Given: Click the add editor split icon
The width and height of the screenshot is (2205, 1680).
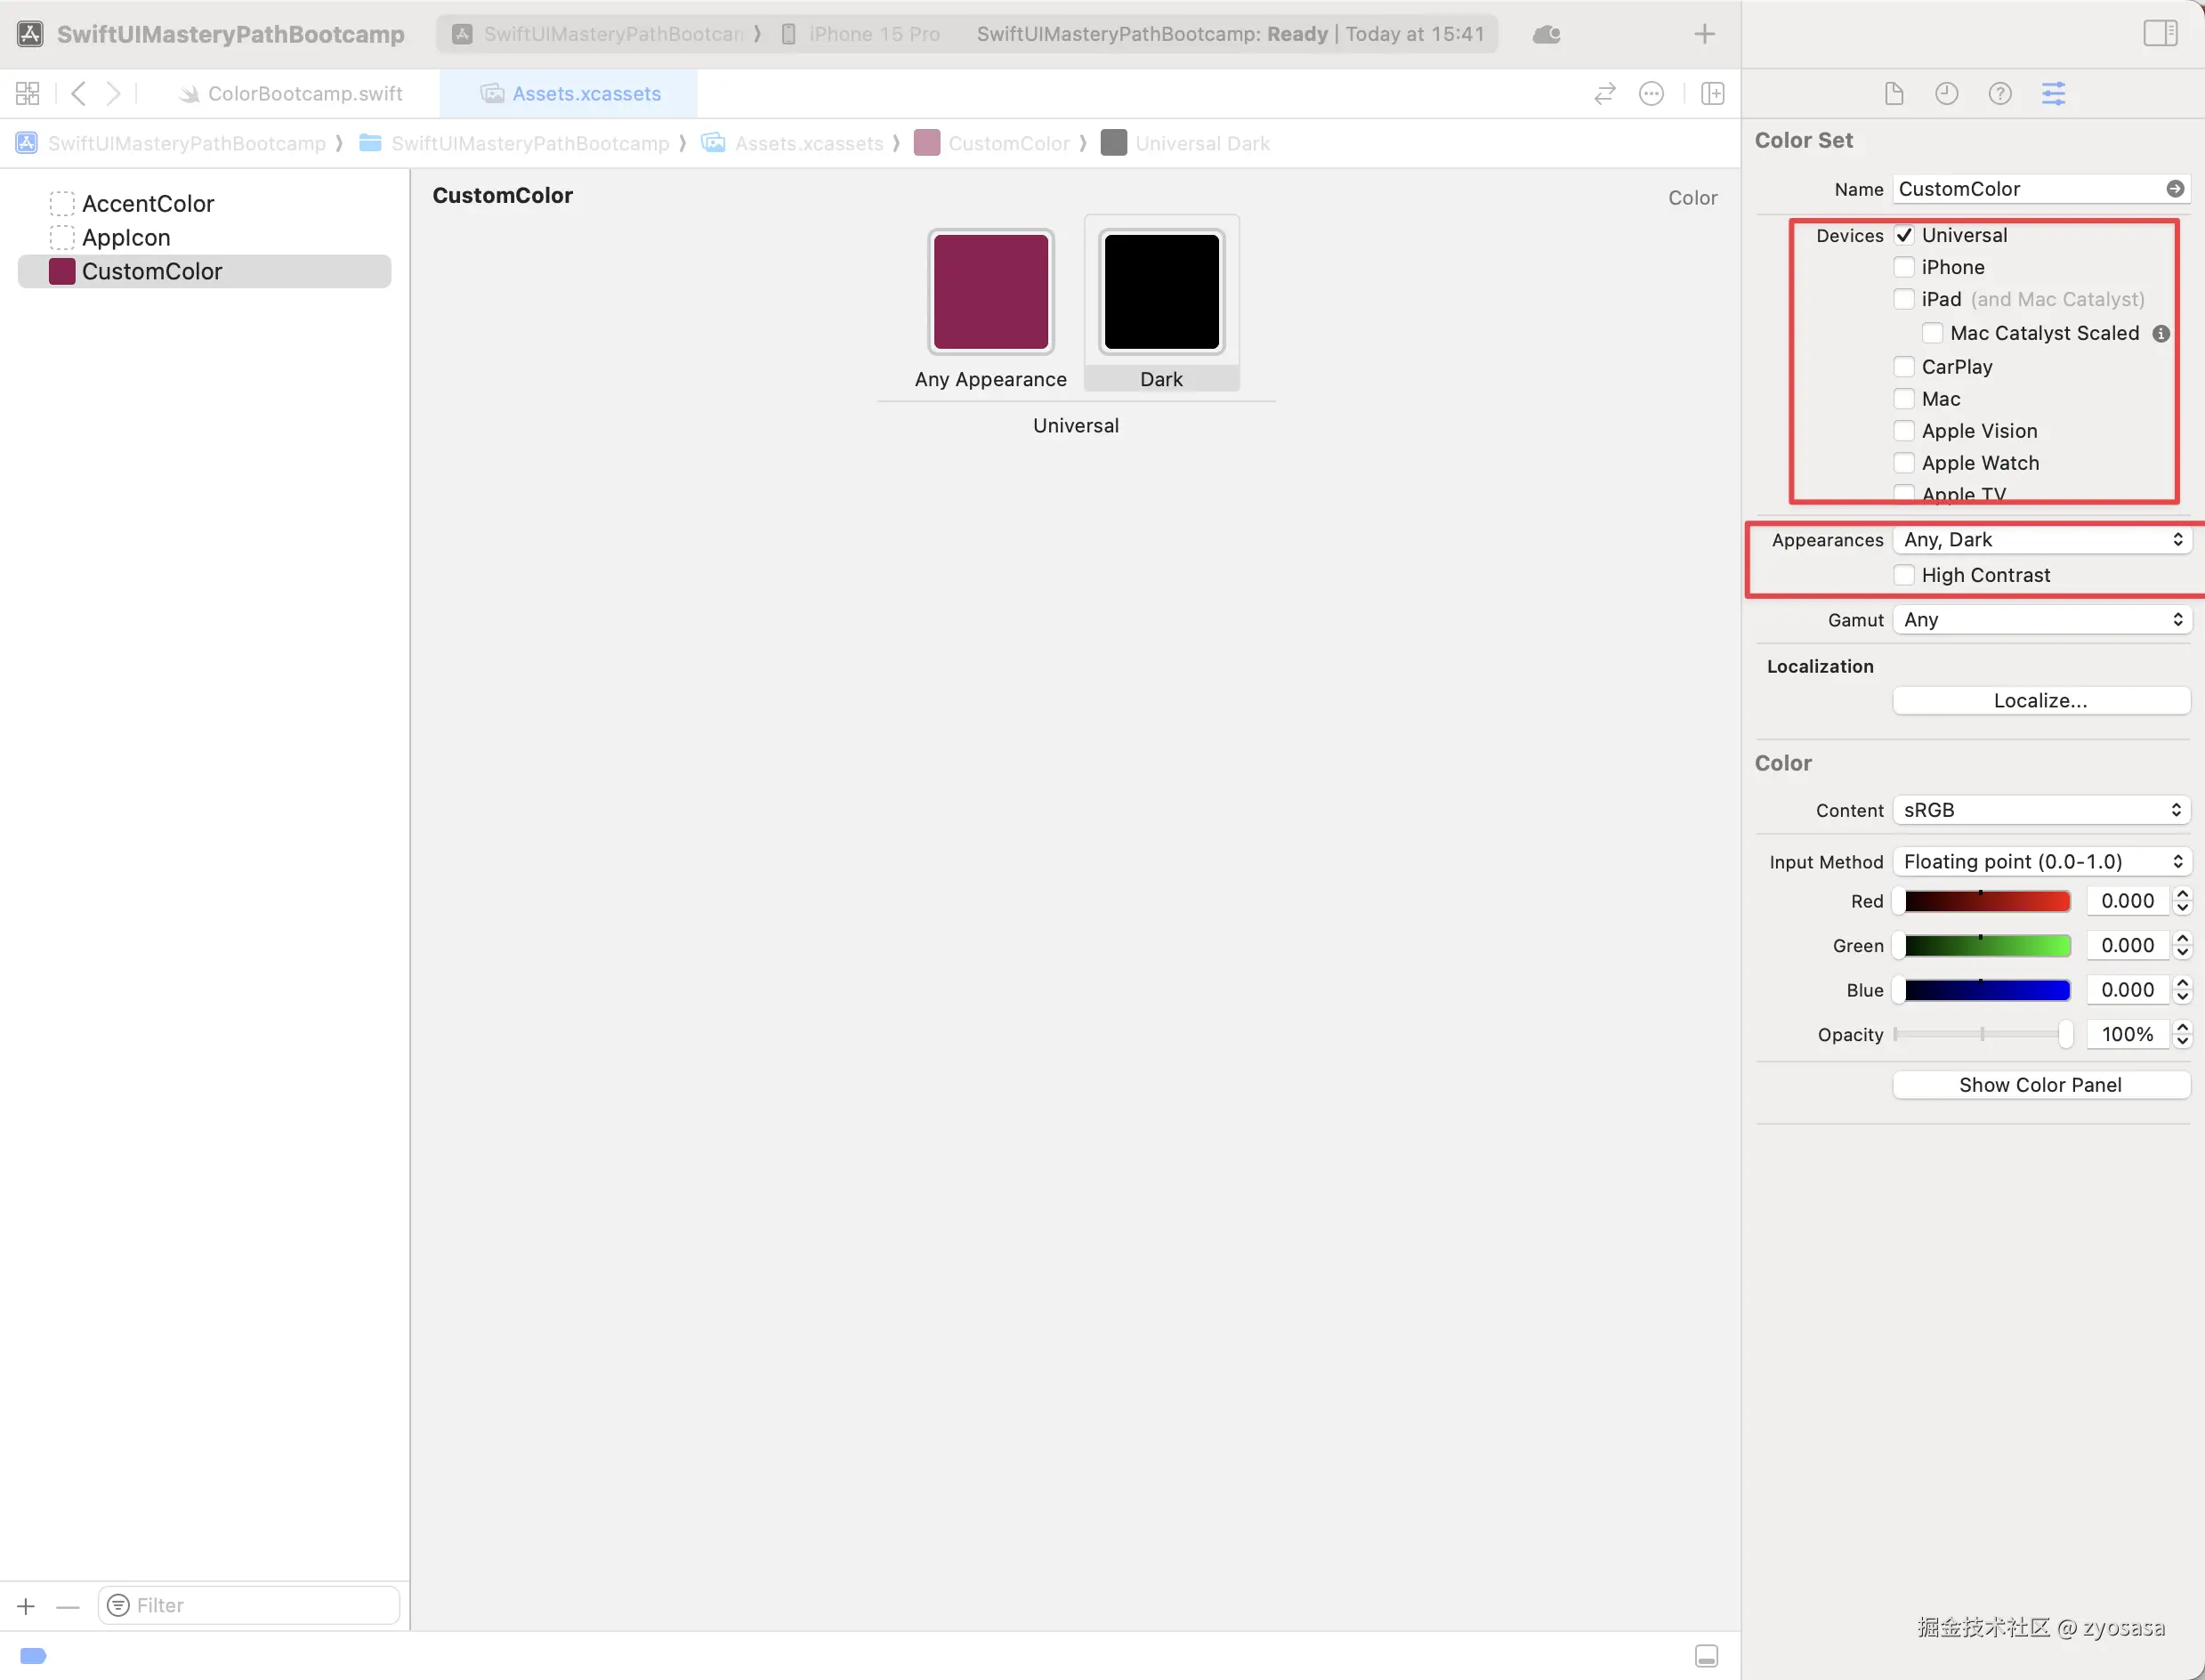Looking at the screenshot, I should pyautogui.click(x=1712, y=94).
